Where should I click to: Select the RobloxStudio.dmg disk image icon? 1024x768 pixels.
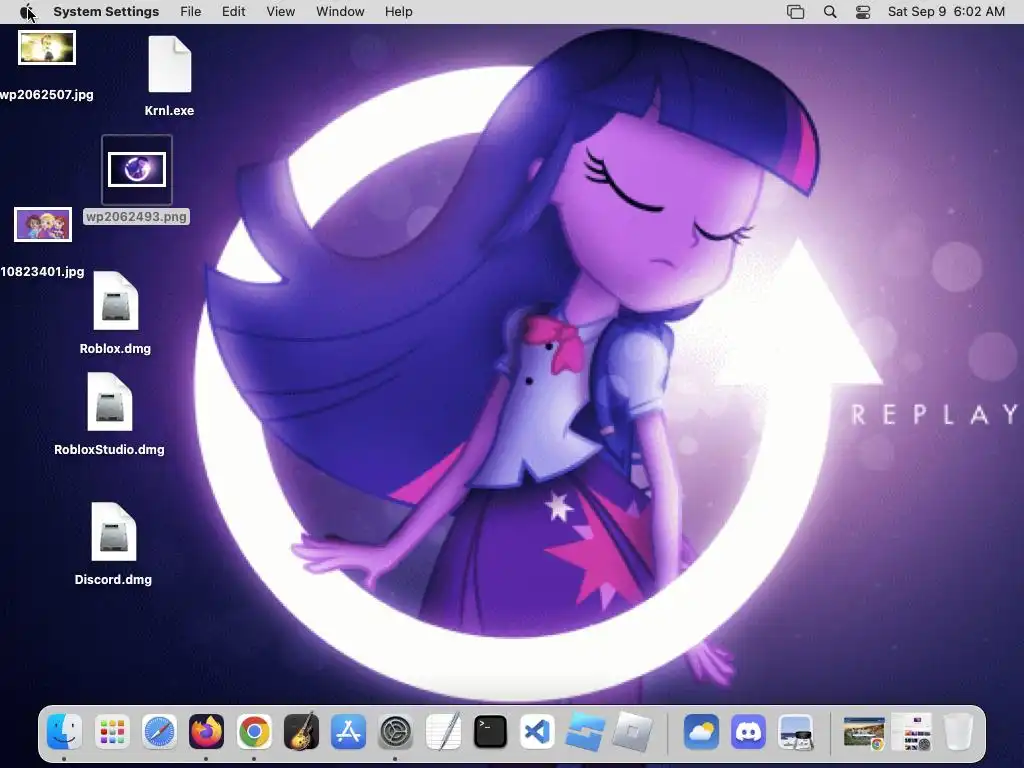(x=110, y=402)
